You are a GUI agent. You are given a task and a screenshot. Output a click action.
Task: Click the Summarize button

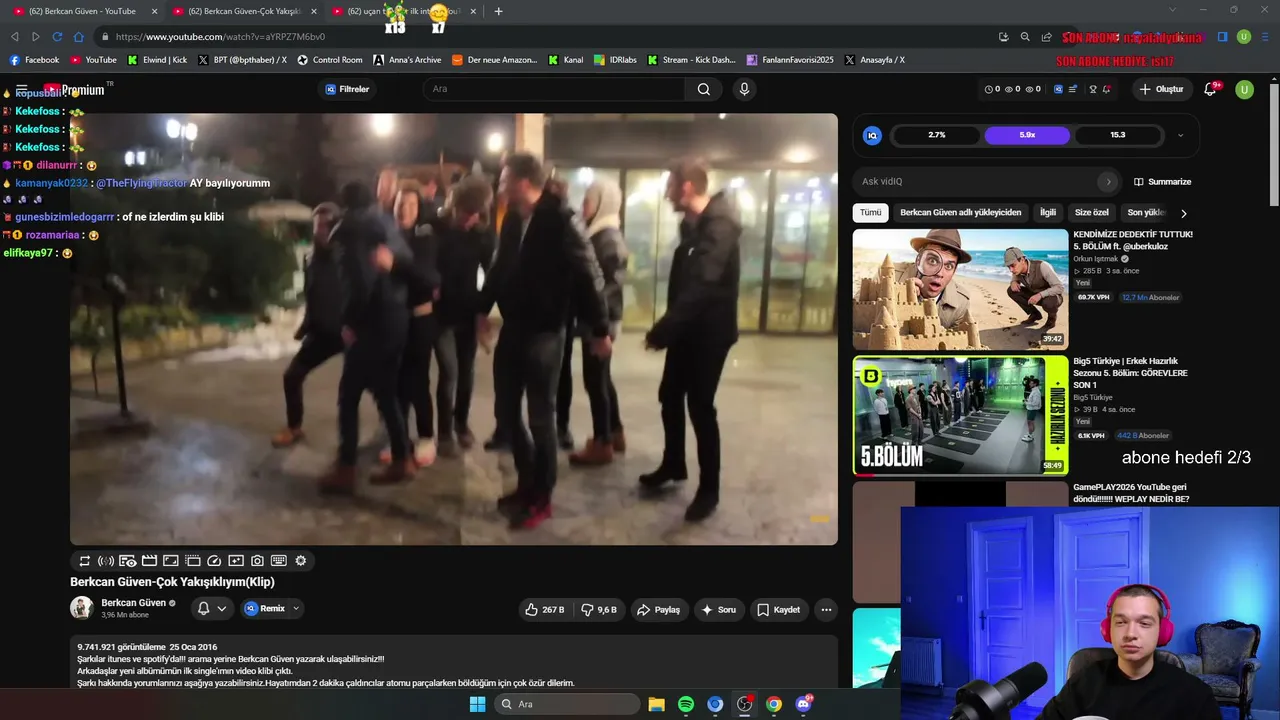(x=1163, y=182)
